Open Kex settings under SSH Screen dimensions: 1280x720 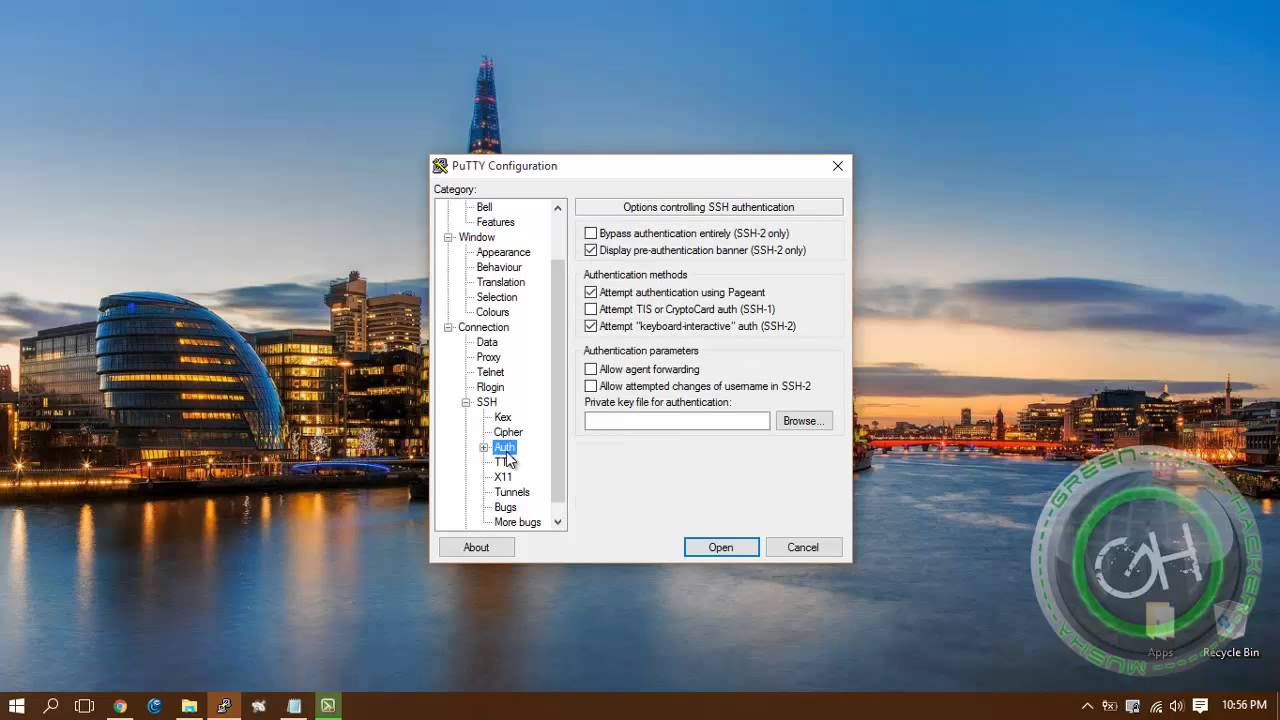502,417
